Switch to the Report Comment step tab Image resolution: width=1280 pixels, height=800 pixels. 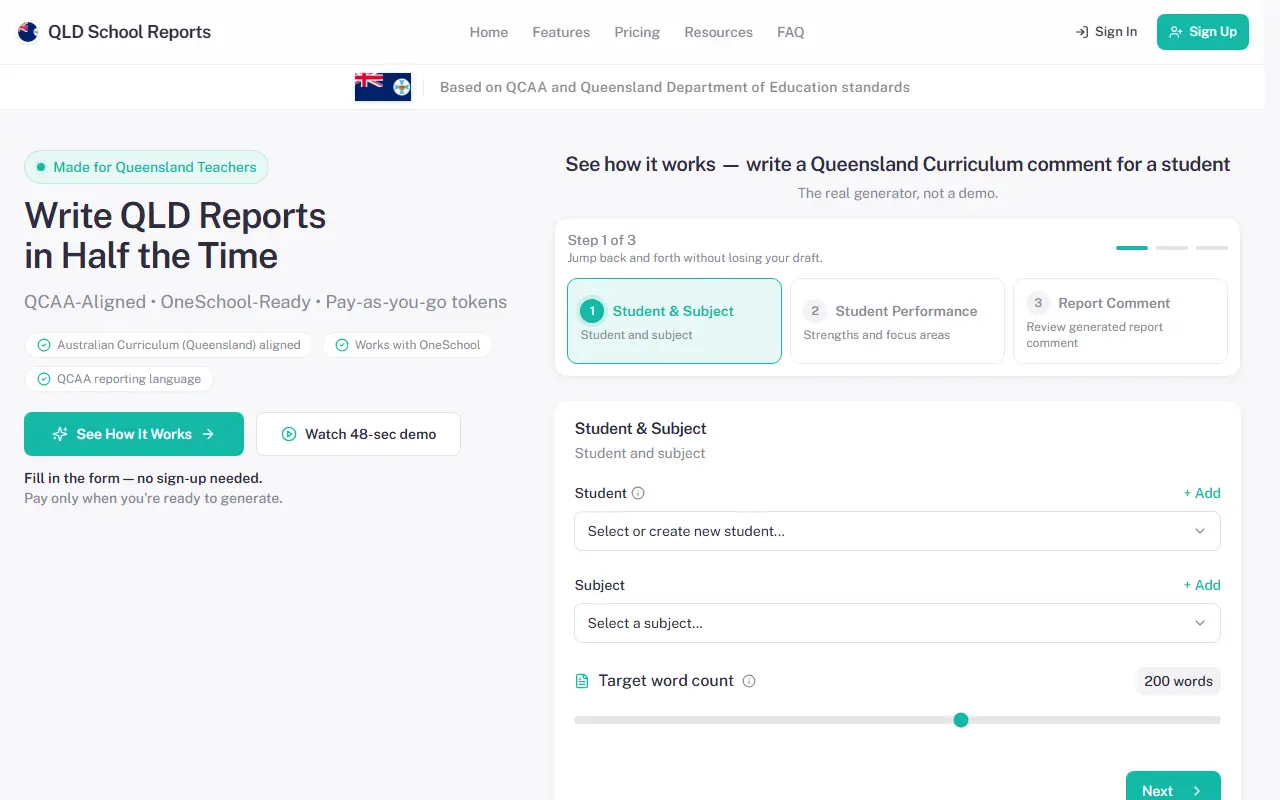1120,321
